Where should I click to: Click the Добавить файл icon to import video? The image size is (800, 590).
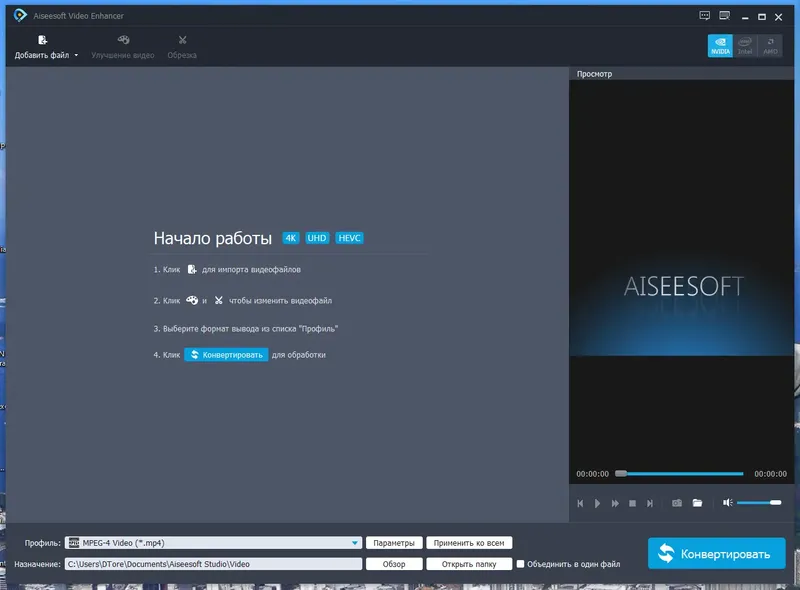41,38
